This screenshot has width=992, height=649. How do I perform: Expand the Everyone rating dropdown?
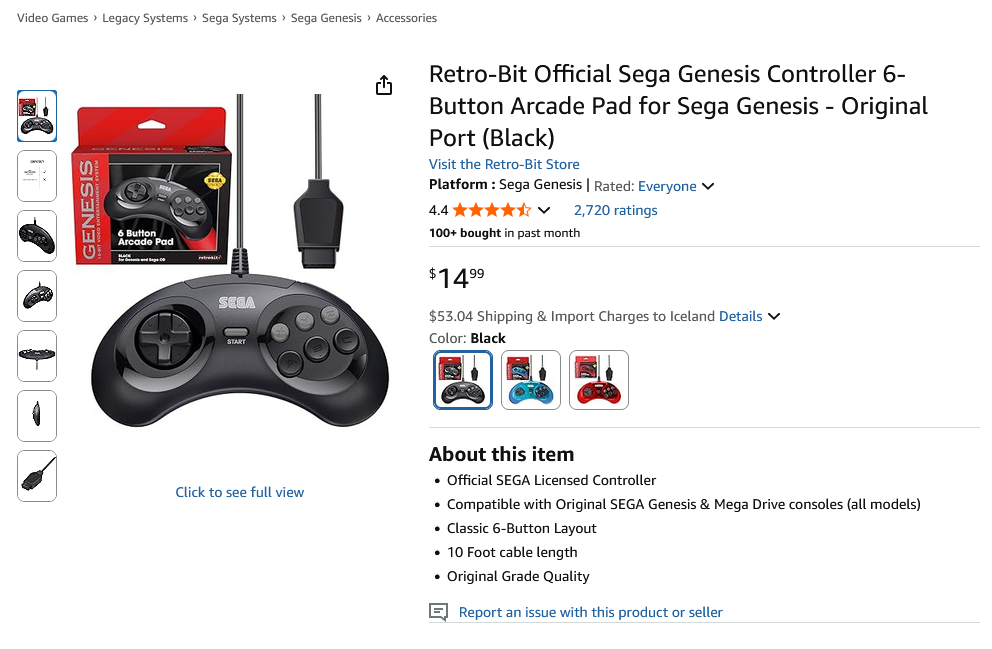pos(708,186)
